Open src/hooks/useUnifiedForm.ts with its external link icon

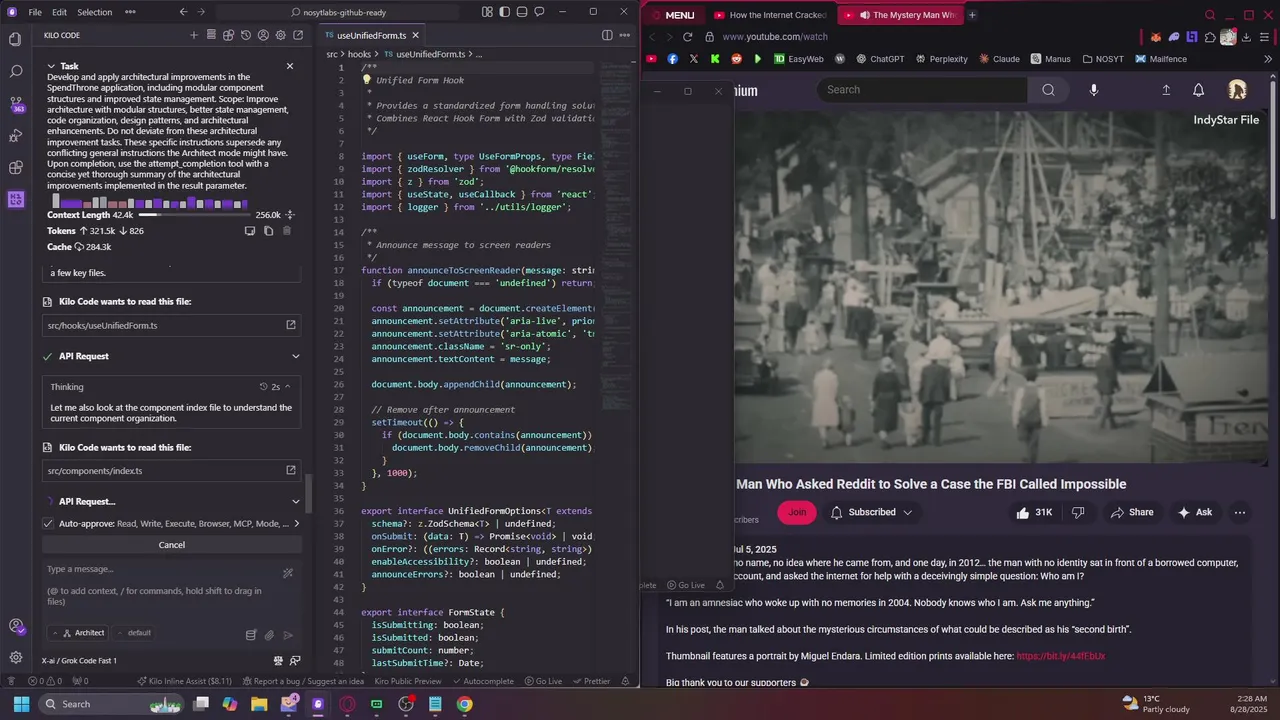291,325
